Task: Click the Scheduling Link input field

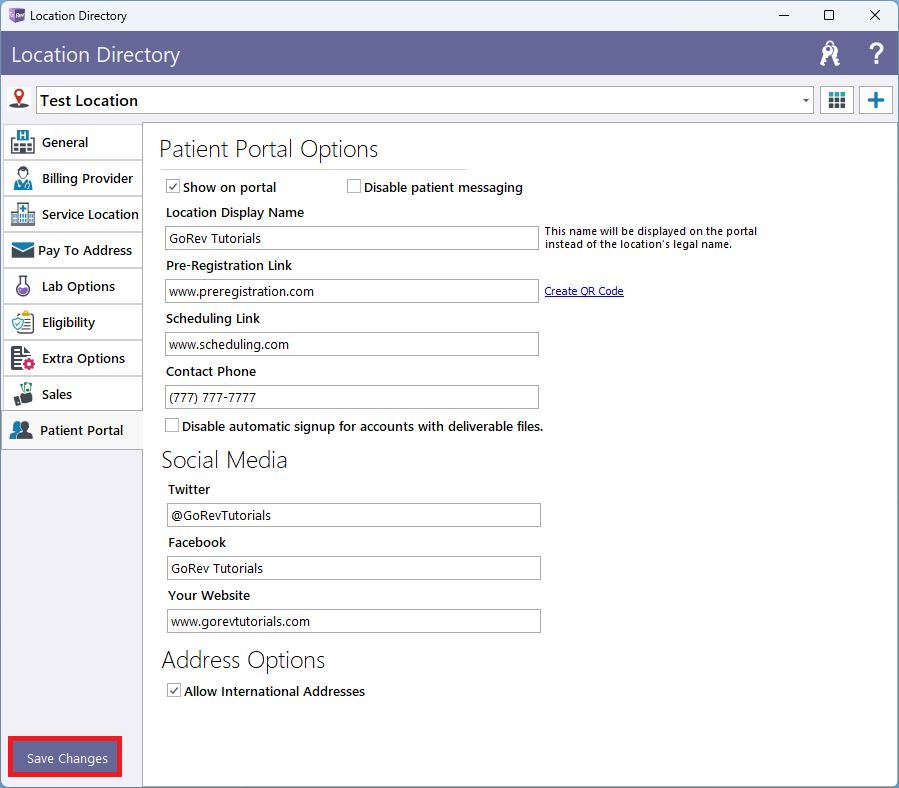Action: point(352,344)
